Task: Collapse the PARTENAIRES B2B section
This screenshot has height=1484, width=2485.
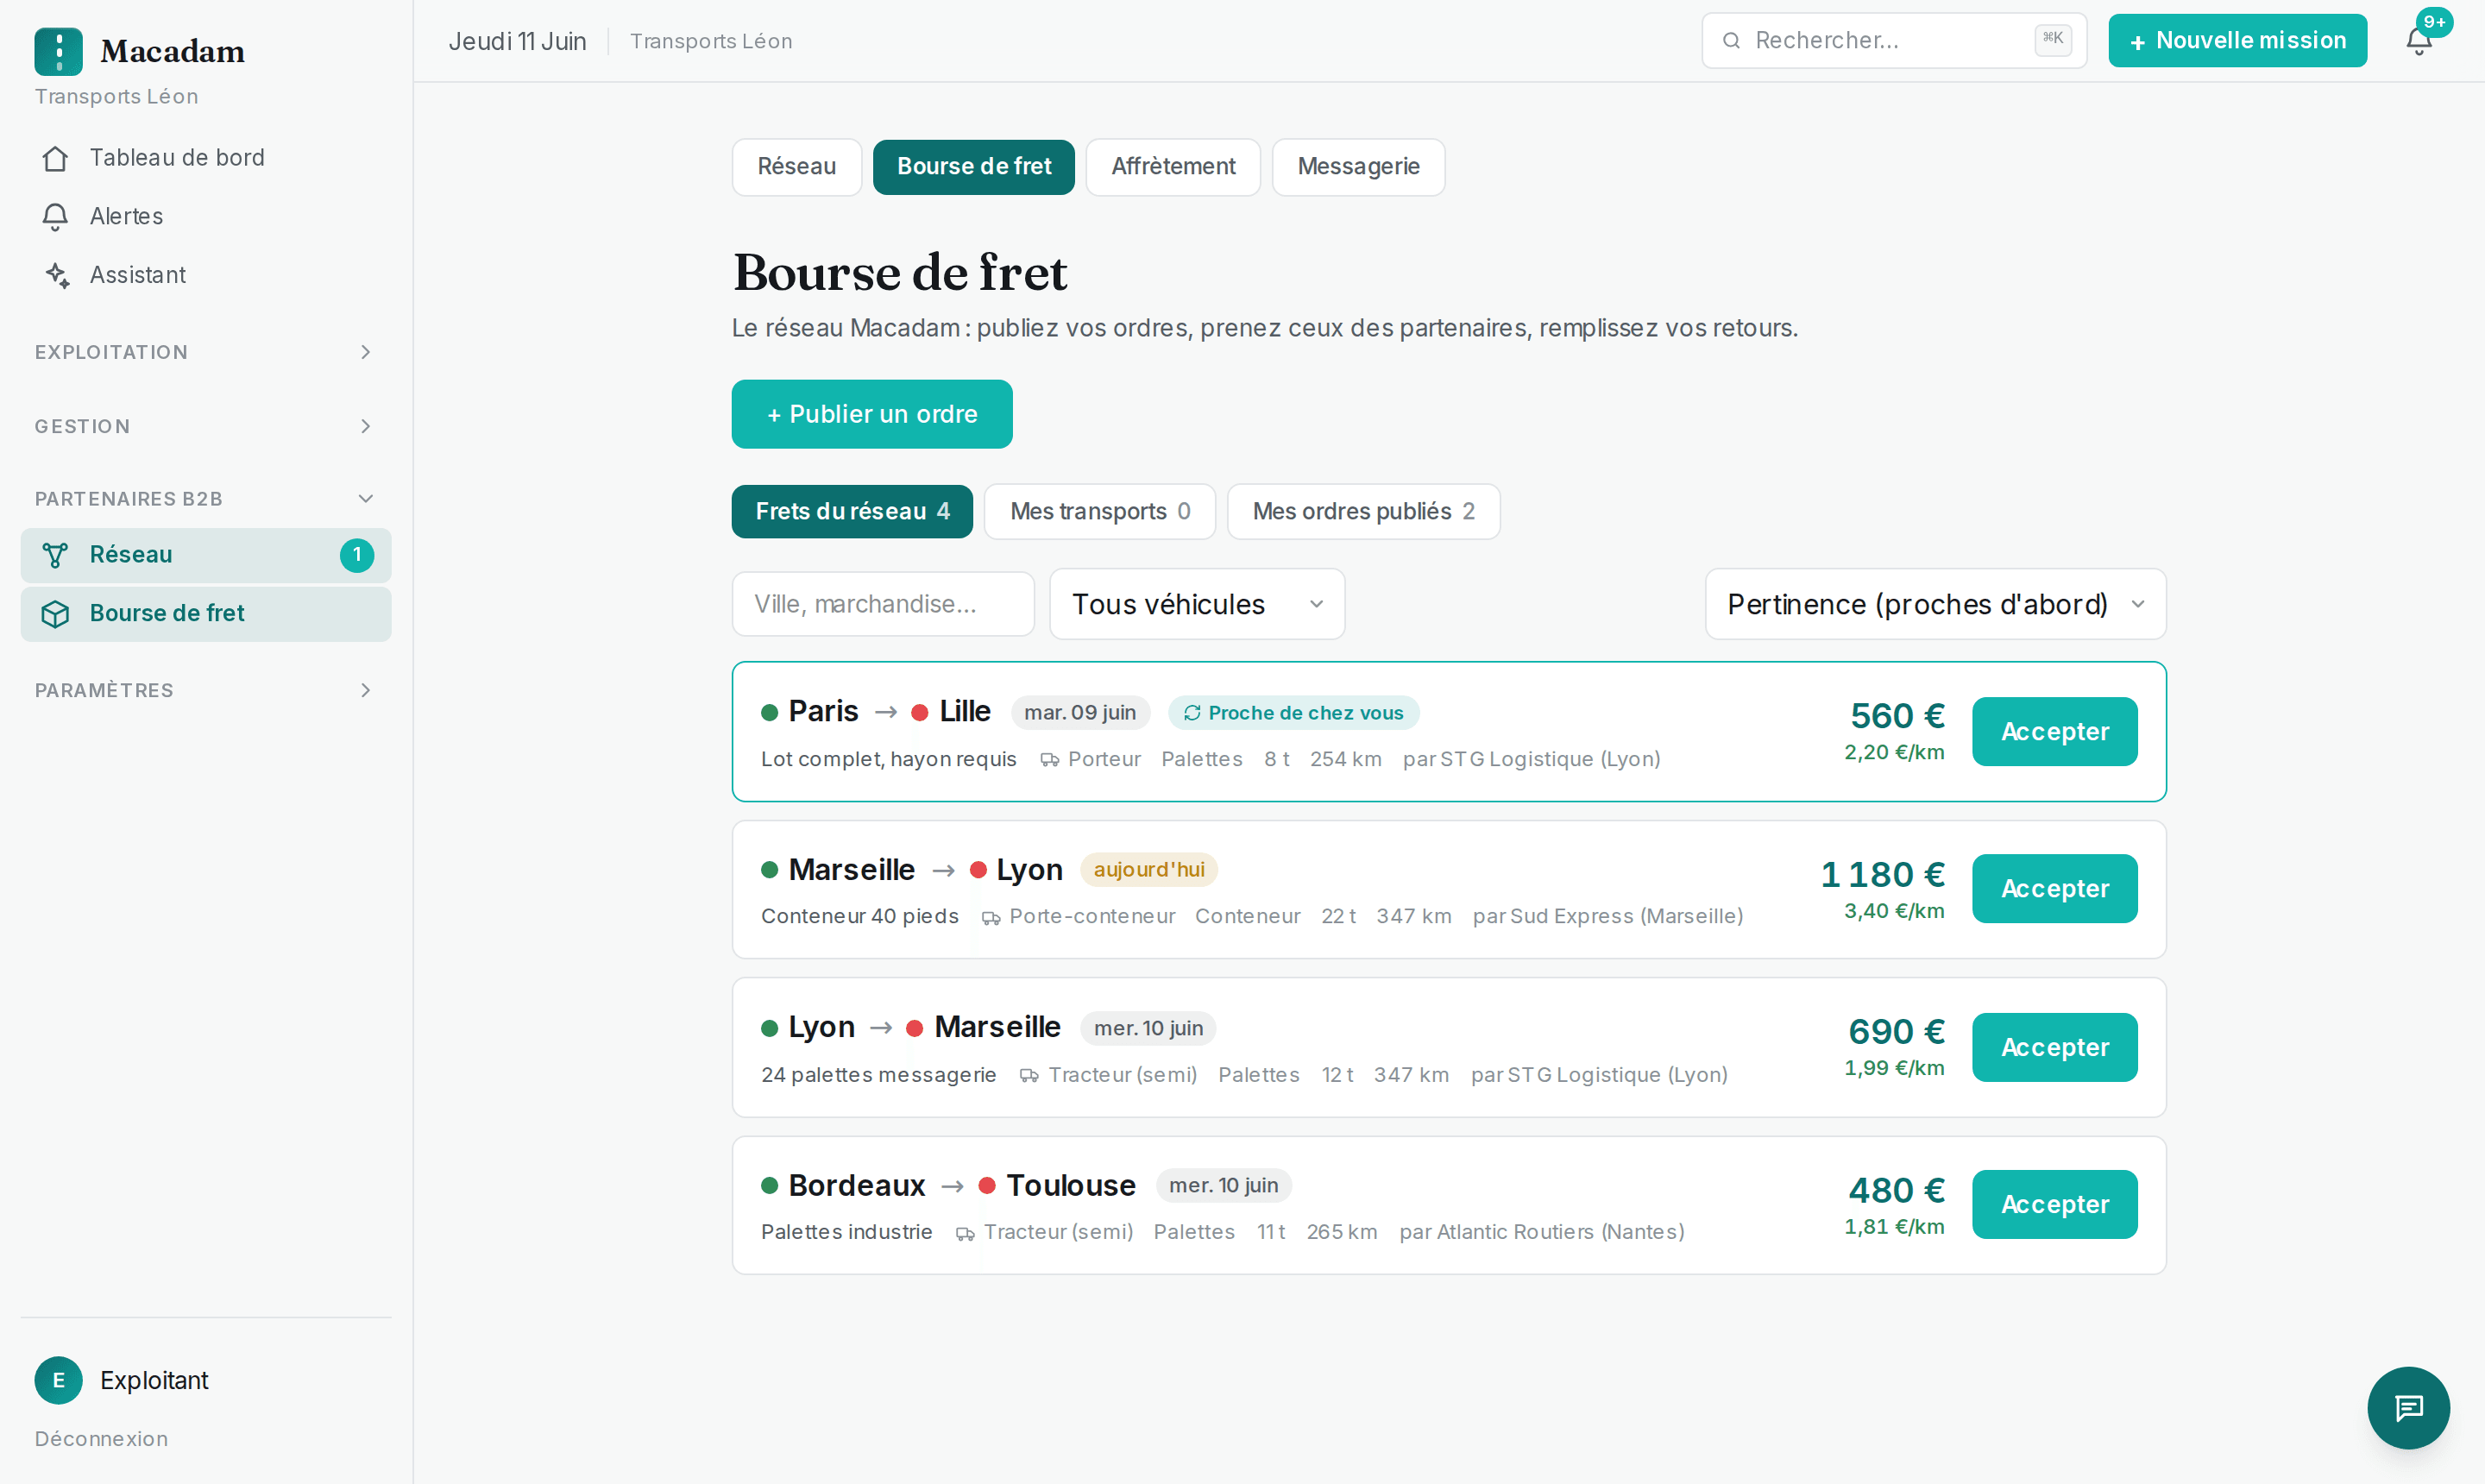Action: 206,498
